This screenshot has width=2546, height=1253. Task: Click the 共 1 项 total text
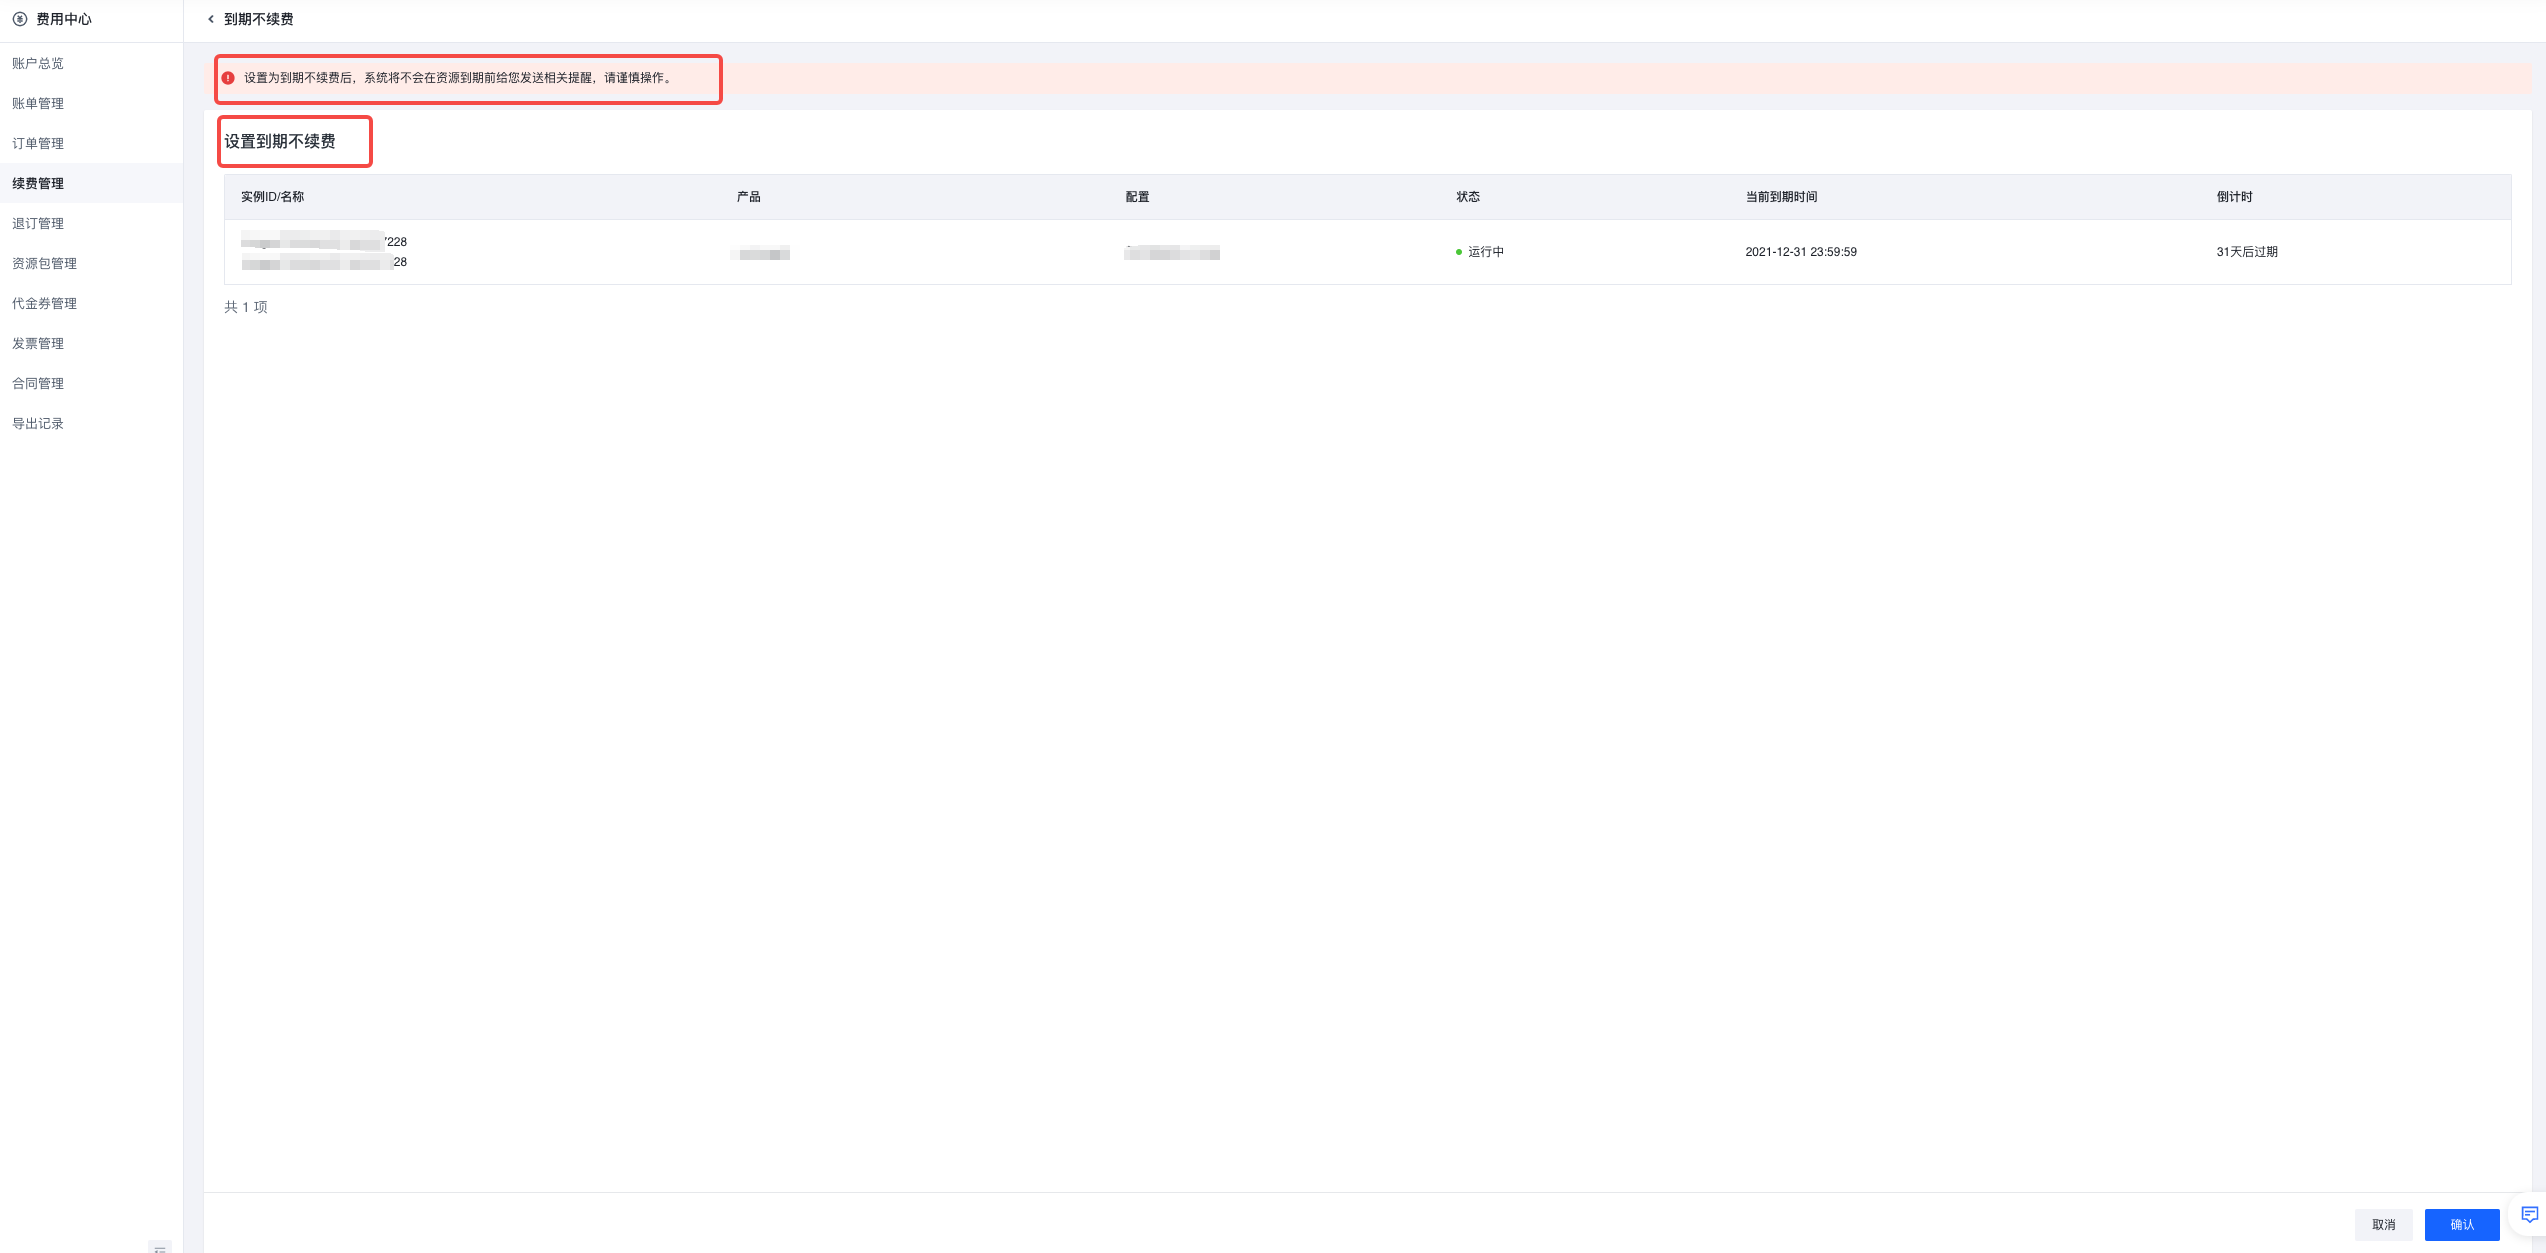pos(246,307)
